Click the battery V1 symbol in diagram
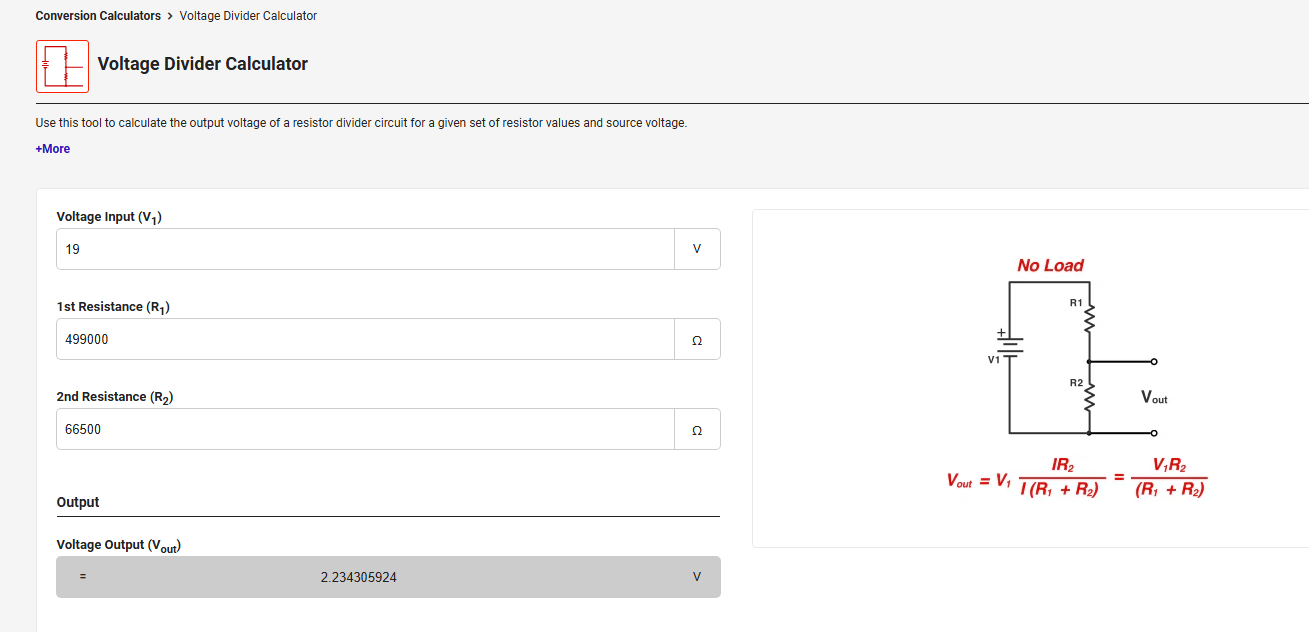1309x632 pixels. coord(1009,345)
